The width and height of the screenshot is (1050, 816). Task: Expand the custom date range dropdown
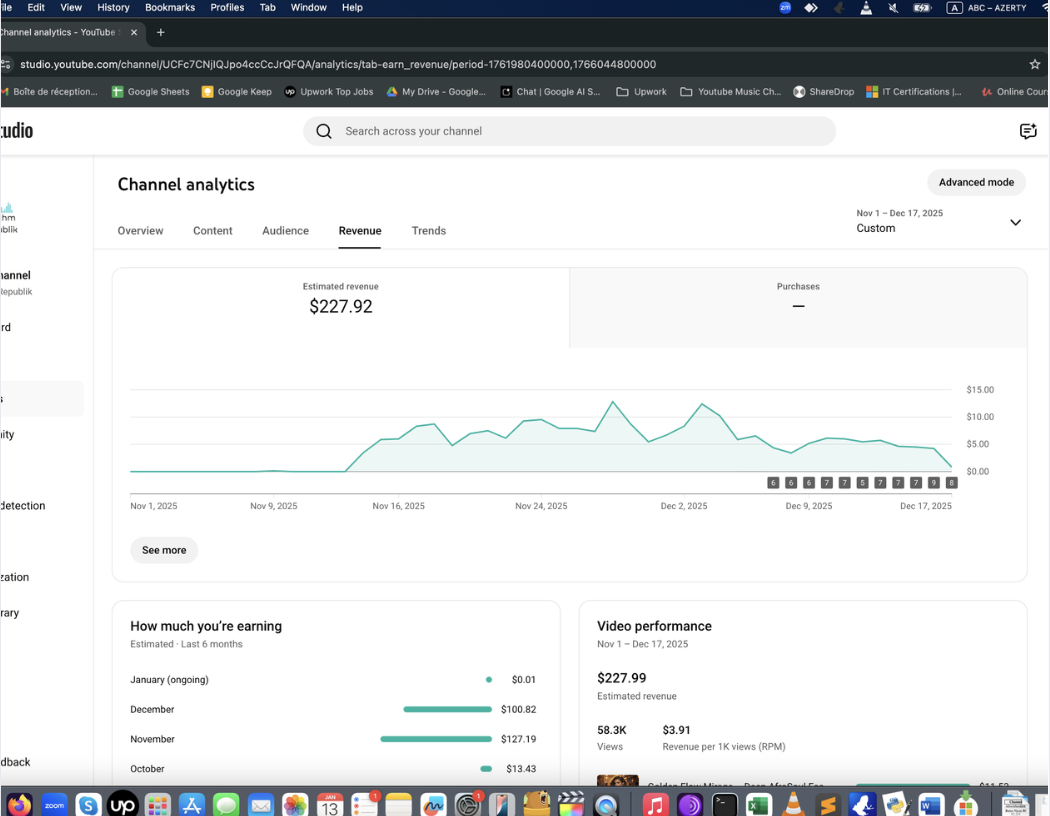(x=1015, y=222)
